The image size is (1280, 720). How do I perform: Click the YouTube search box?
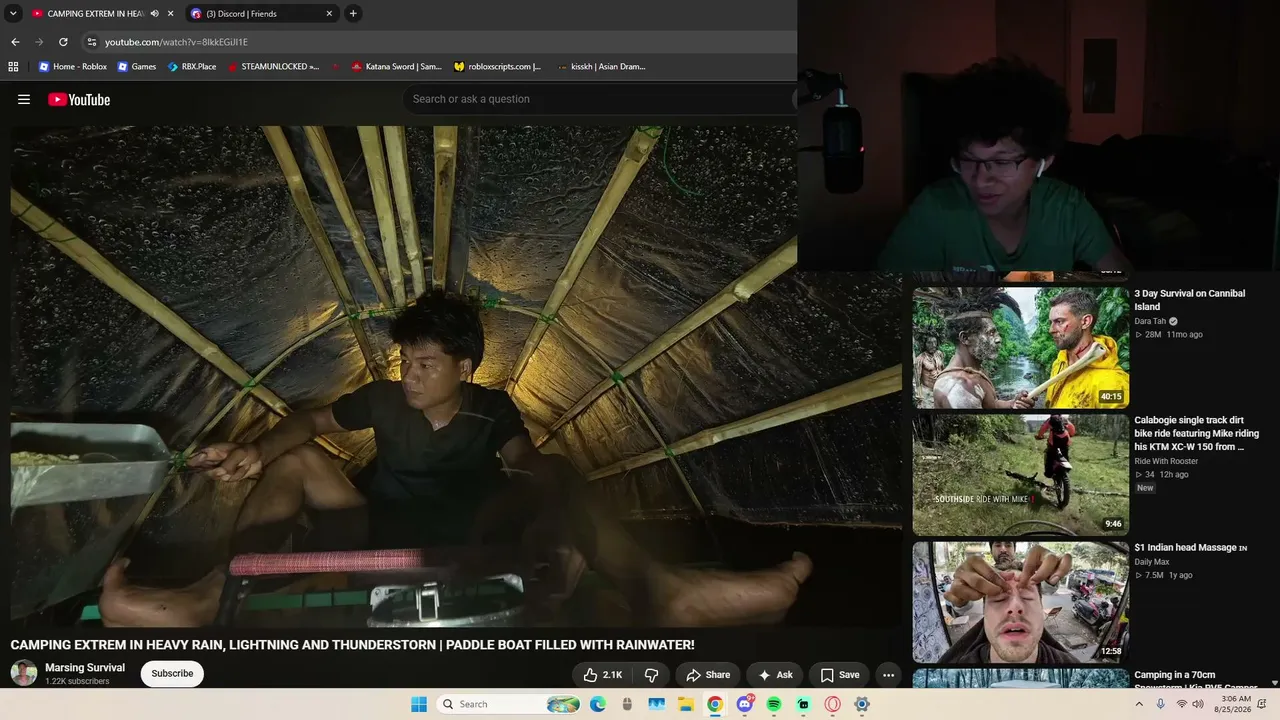(x=600, y=99)
